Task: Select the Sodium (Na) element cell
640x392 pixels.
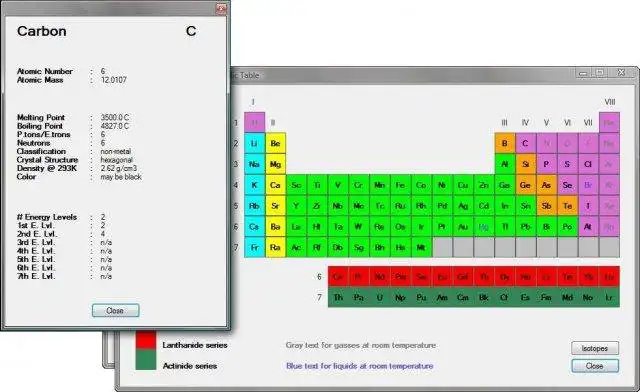Action: pyautogui.click(x=254, y=164)
